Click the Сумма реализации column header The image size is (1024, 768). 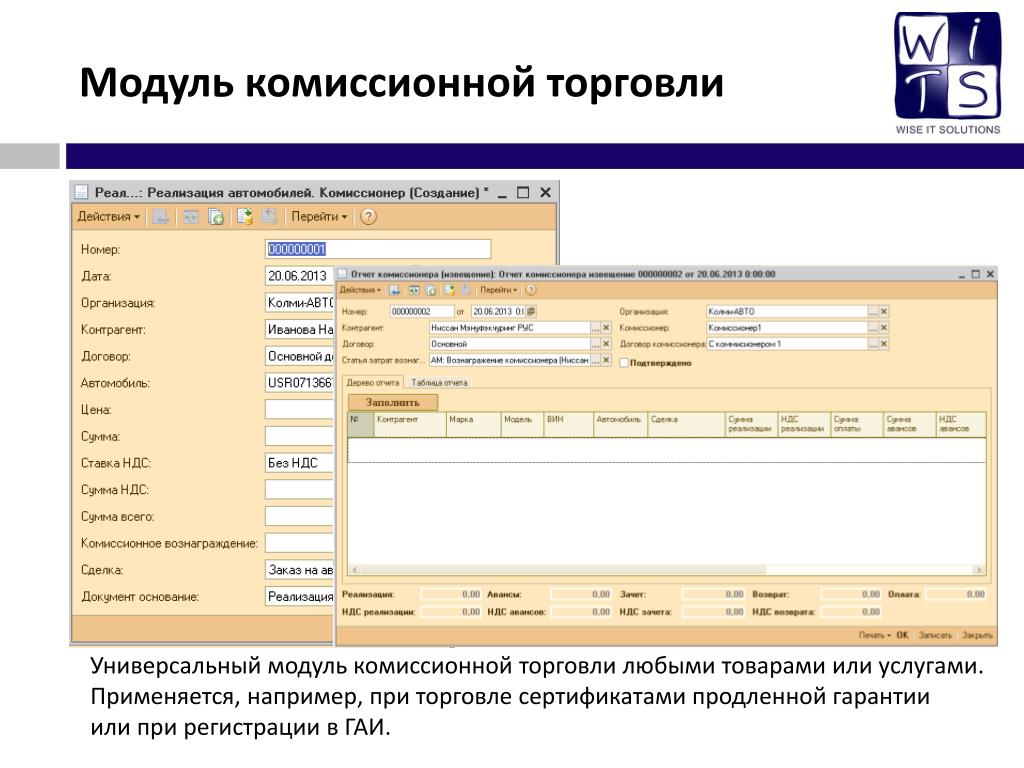coord(752,424)
